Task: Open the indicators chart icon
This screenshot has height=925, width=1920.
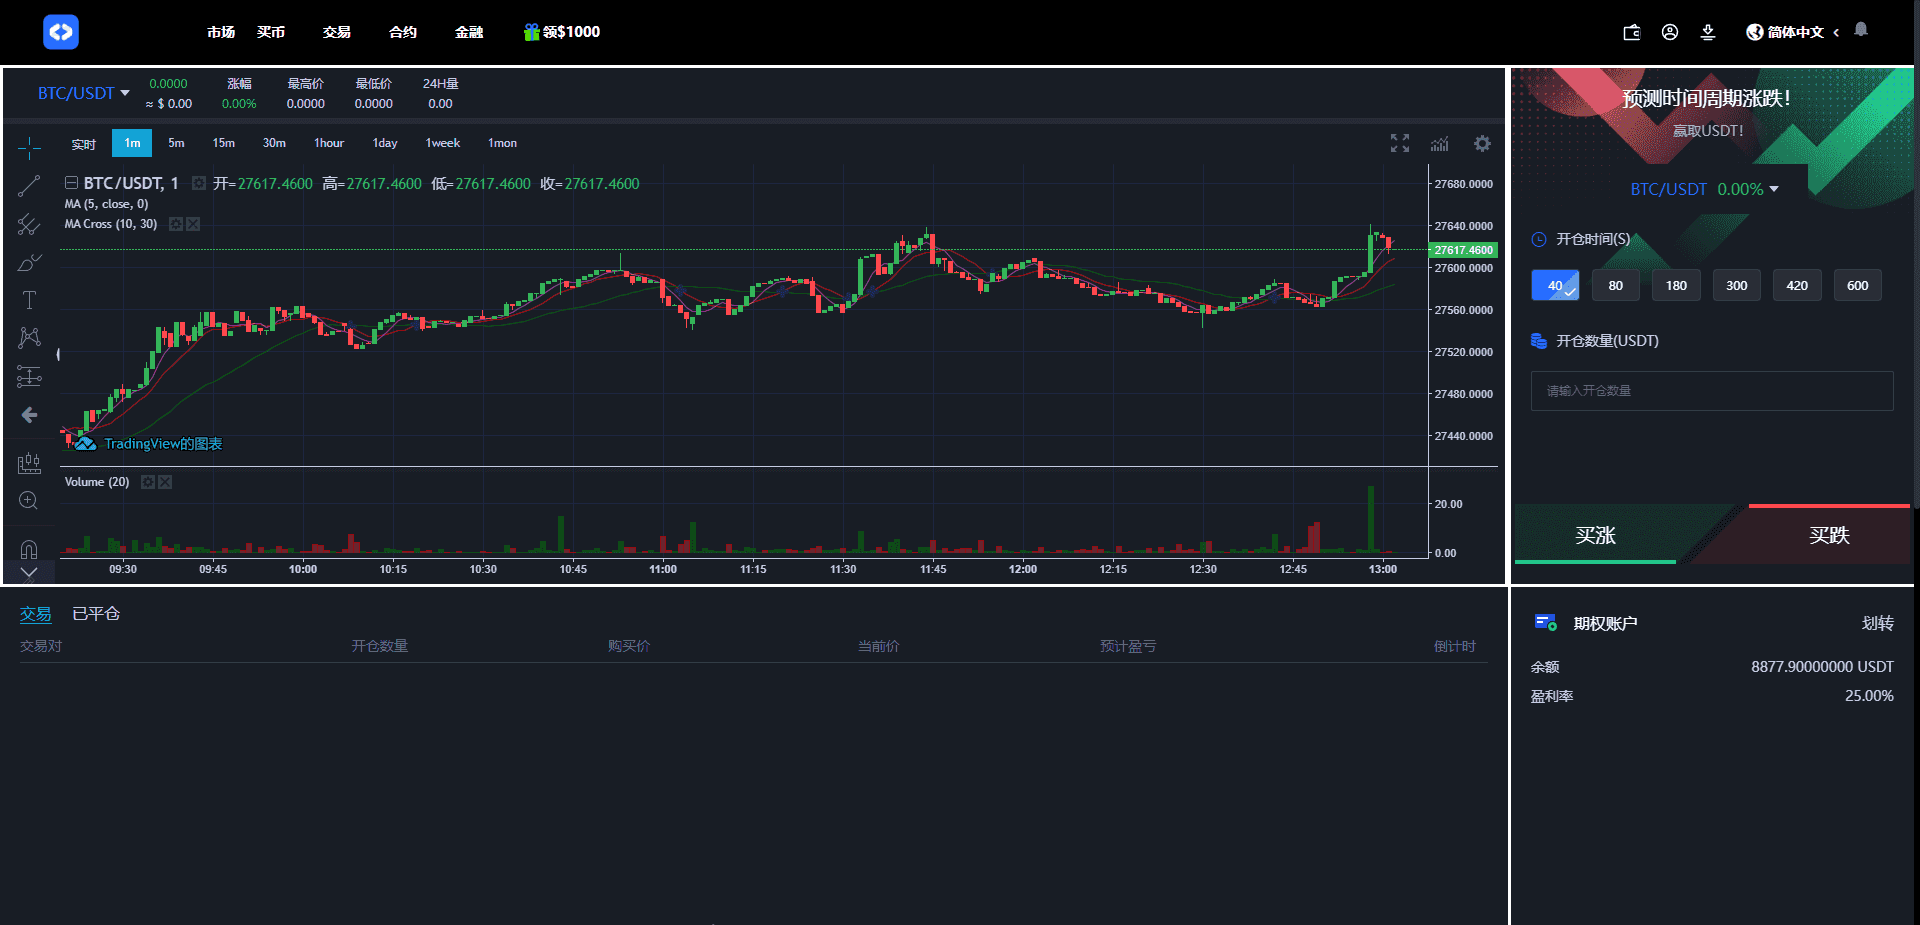Action: point(1440,144)
